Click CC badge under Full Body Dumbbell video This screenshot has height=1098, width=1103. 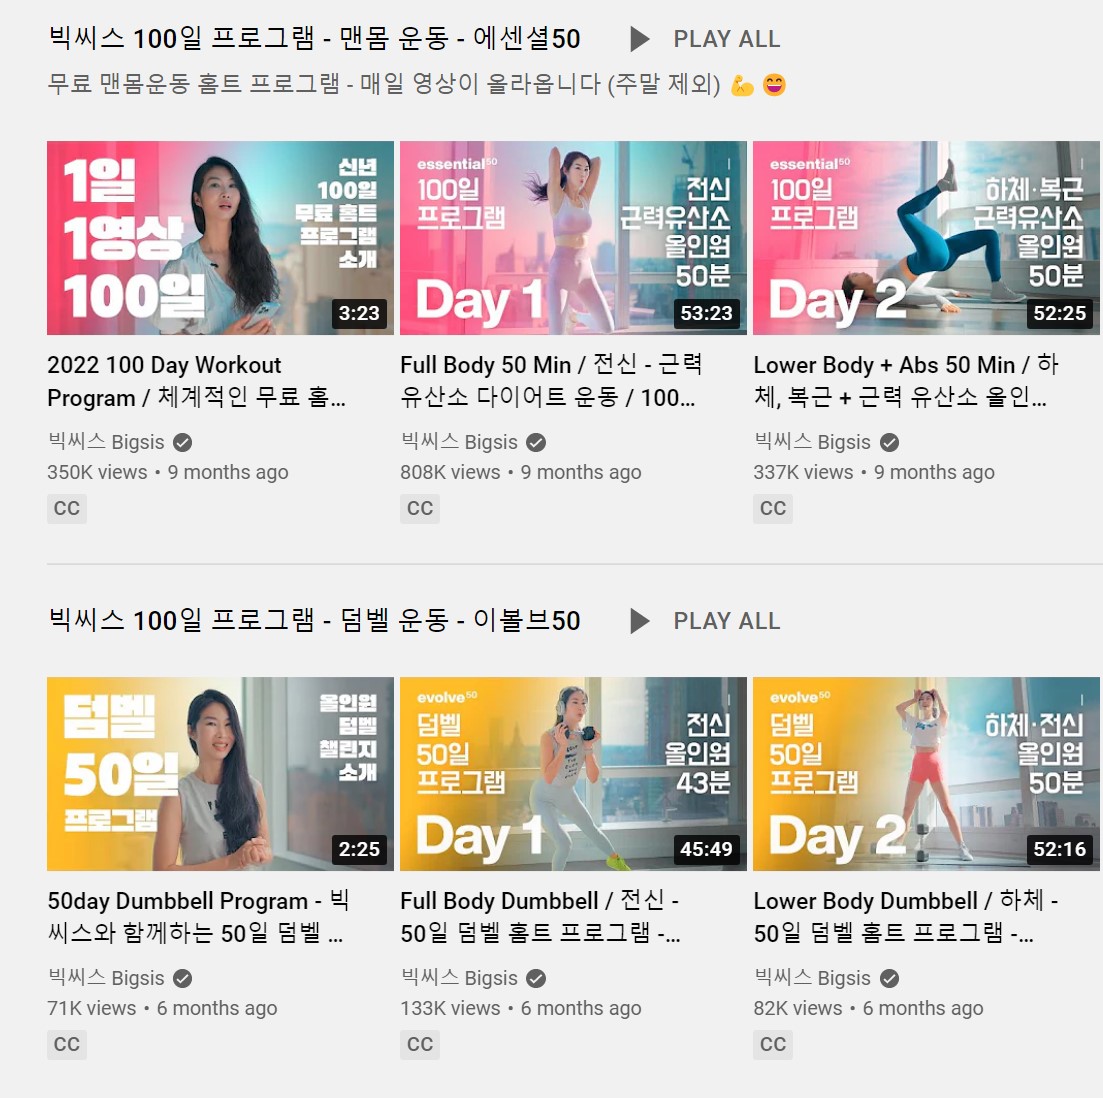420,1045
